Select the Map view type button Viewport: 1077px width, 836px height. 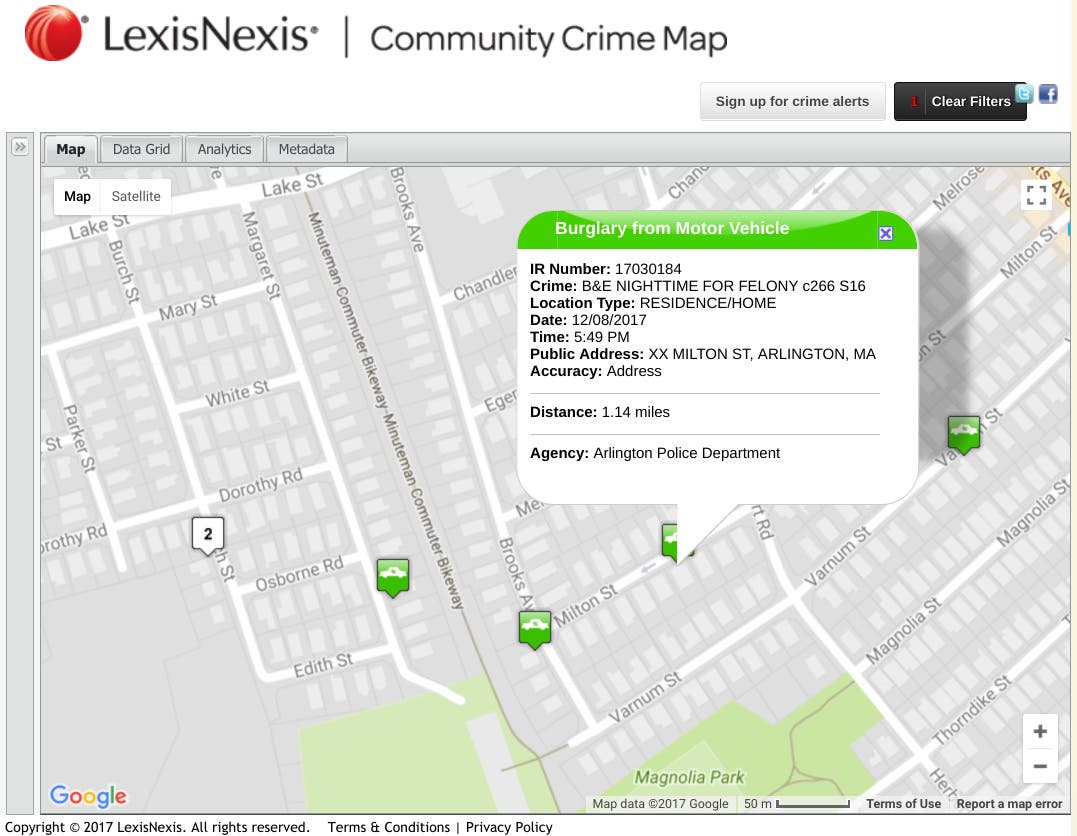[77, 196]
